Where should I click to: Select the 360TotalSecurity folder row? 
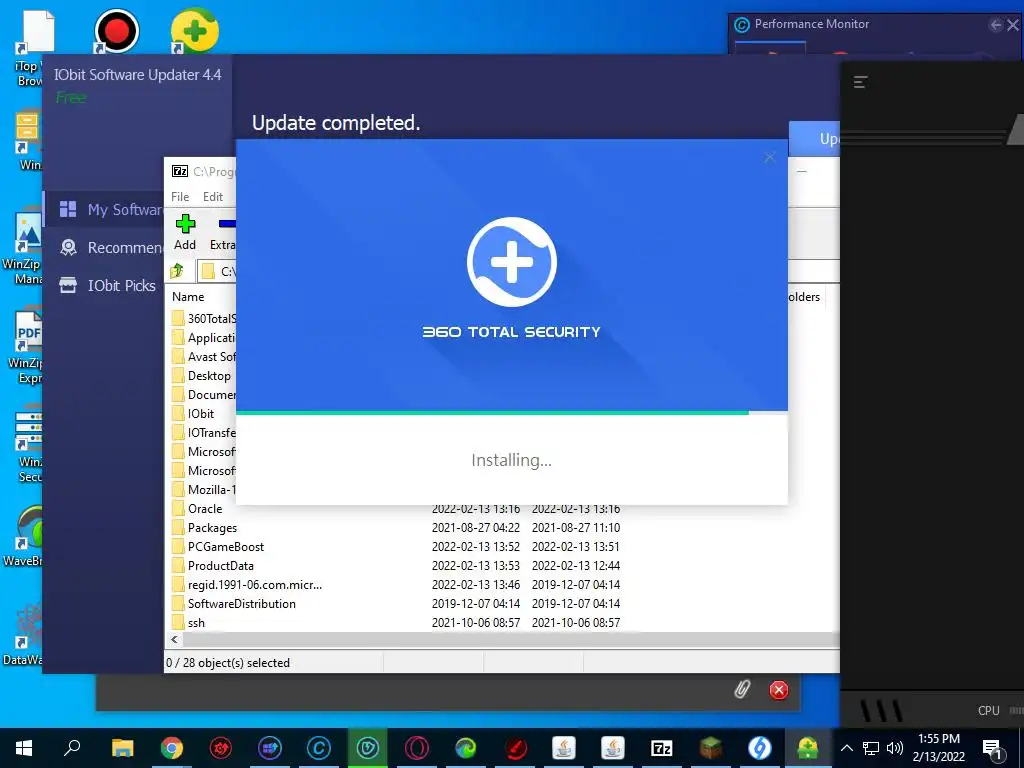[x=203, y=319]
